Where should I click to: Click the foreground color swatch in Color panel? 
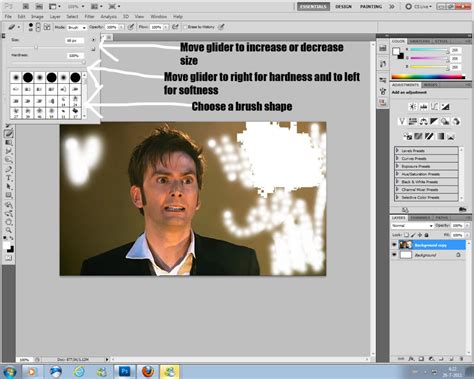point(396,51)
